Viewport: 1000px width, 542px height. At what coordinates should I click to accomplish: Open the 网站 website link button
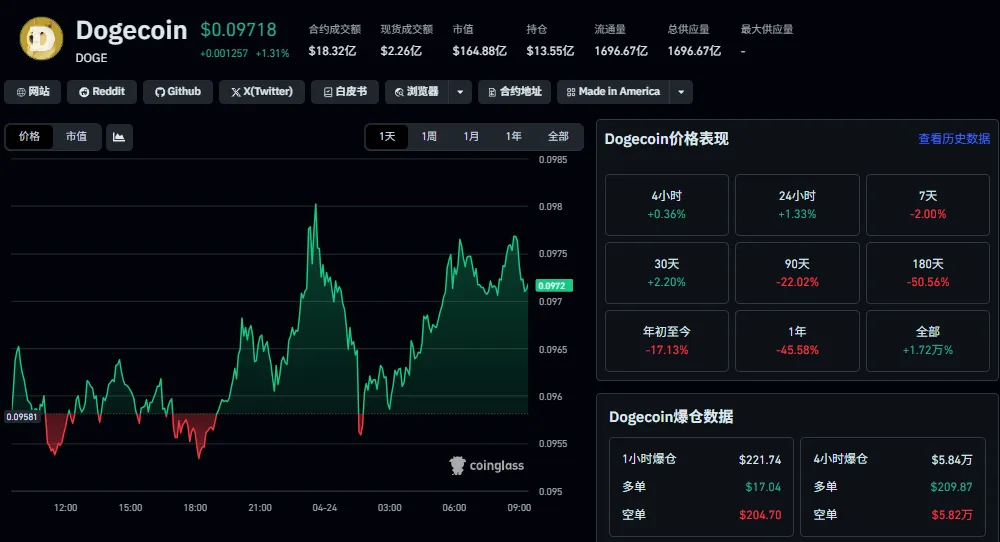point(33,92)
